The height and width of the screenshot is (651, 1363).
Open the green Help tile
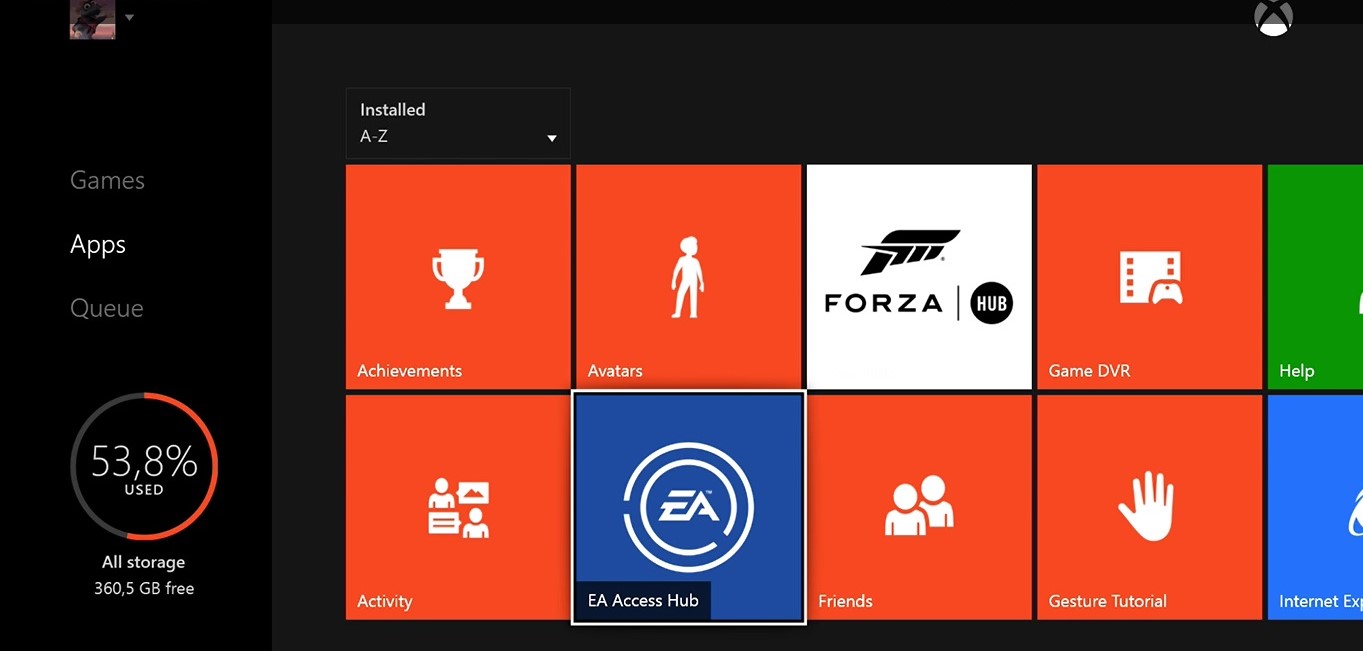point(1315,277)
